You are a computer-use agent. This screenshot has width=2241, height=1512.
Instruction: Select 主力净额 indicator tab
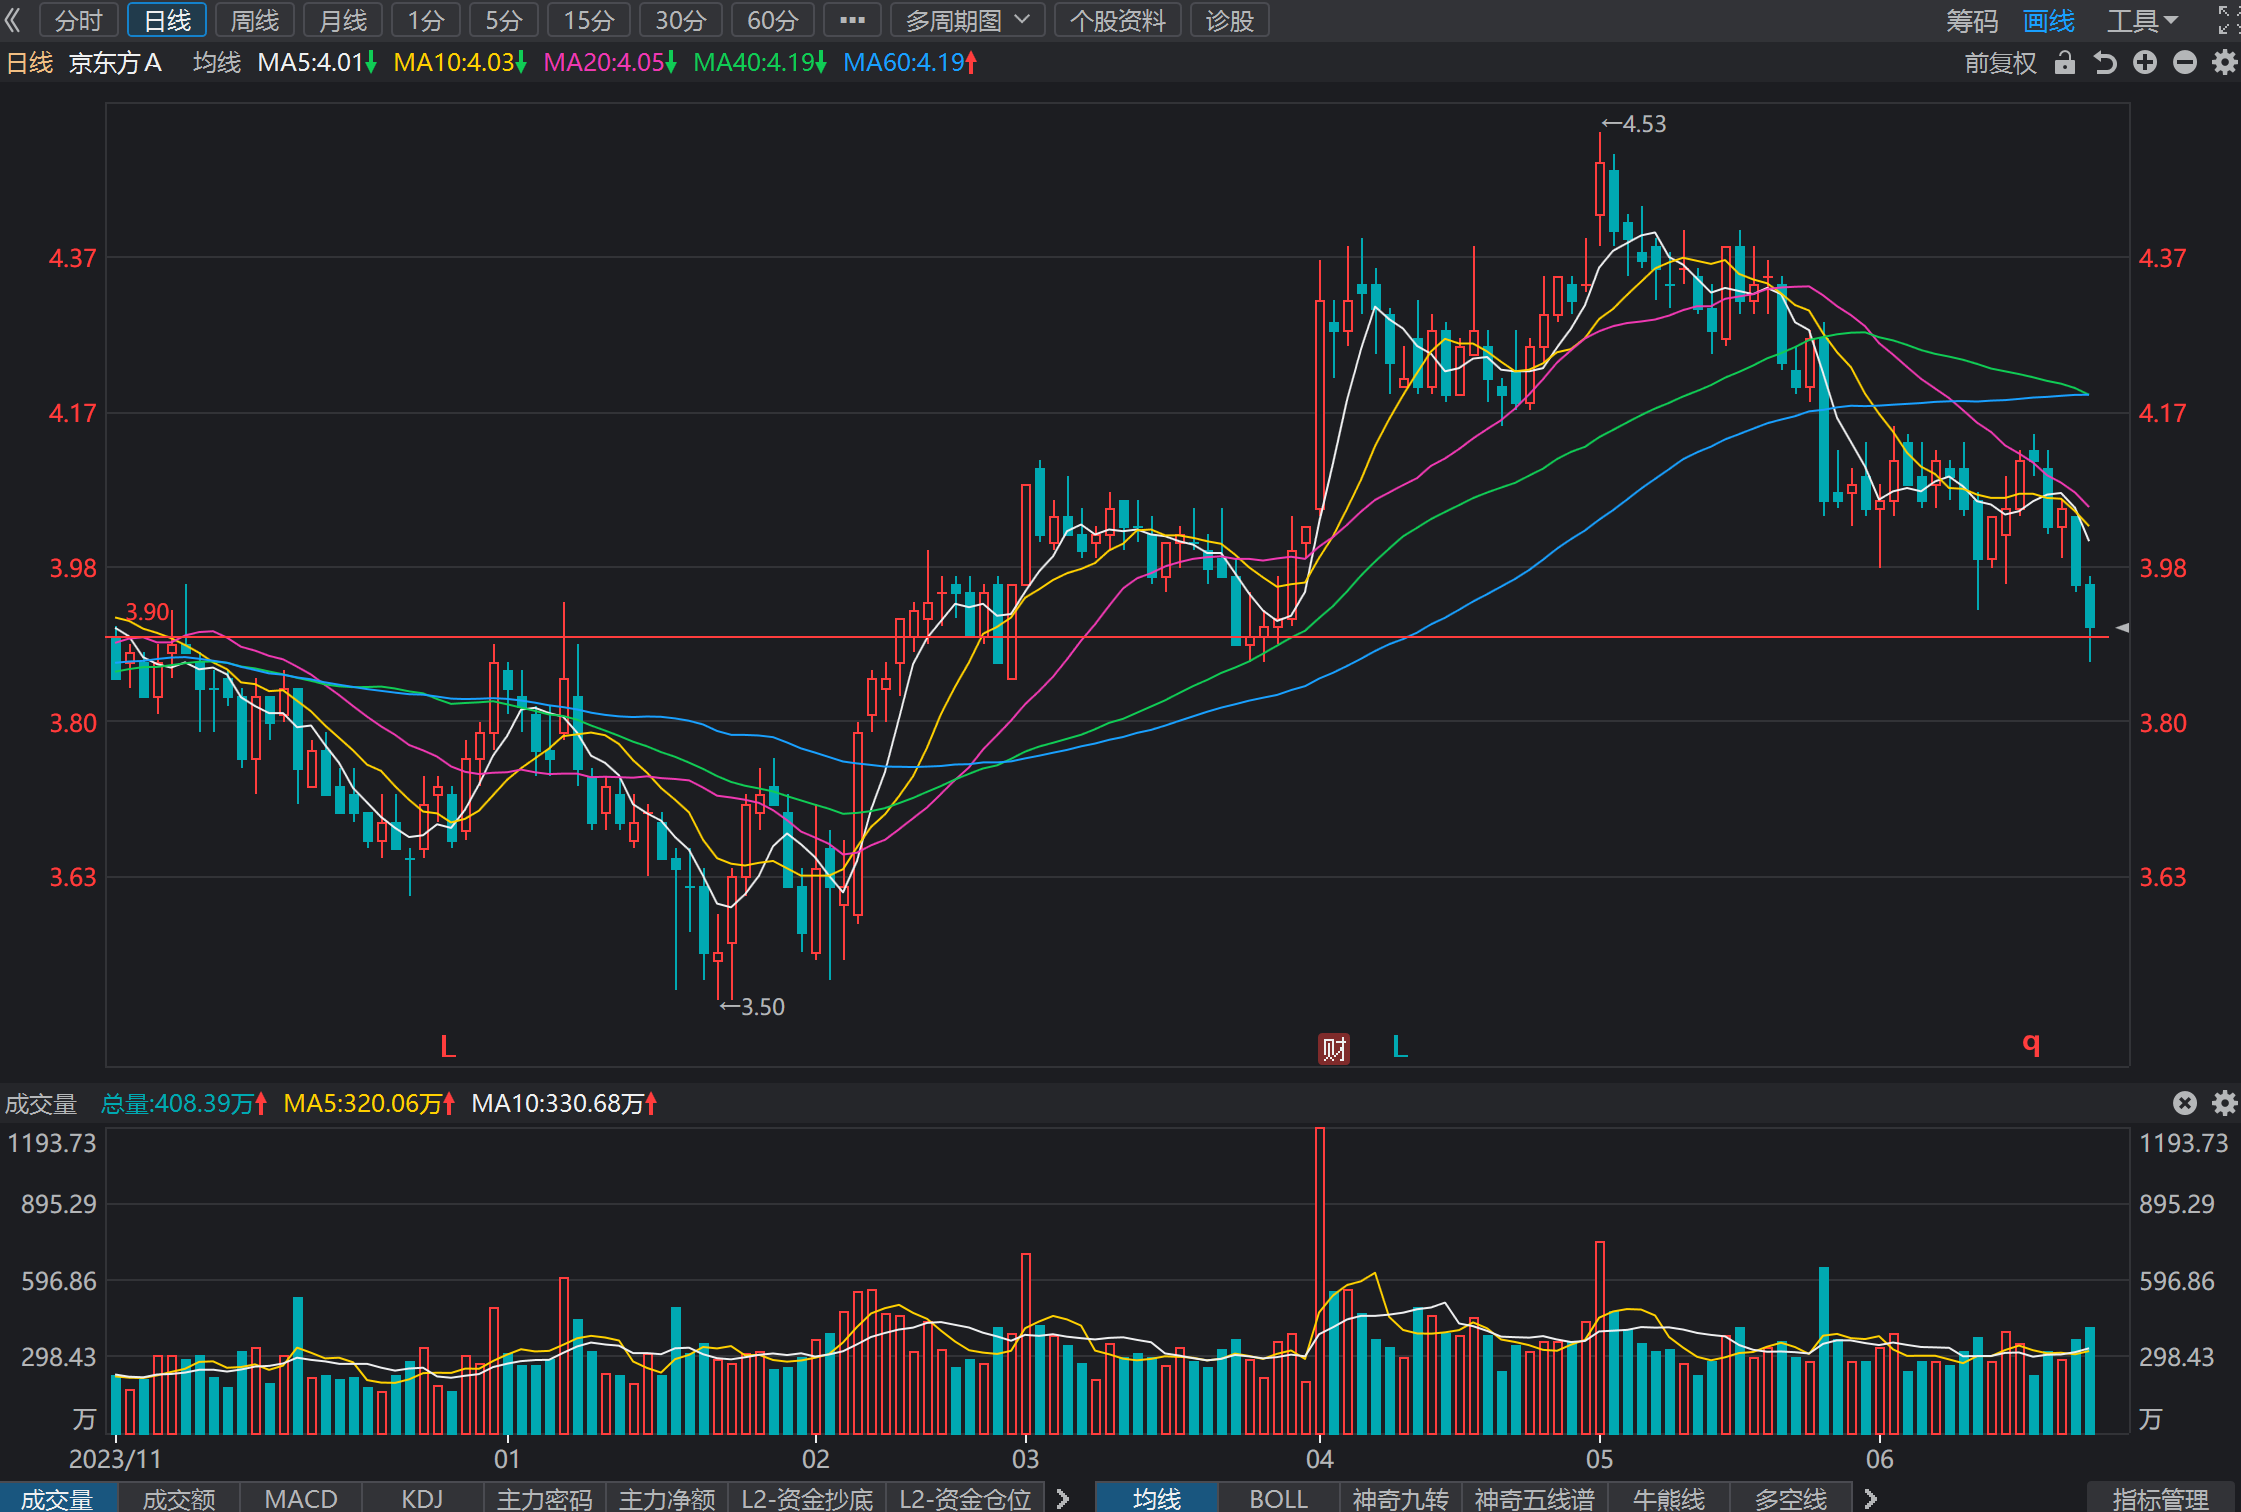tap(667, 1498)
